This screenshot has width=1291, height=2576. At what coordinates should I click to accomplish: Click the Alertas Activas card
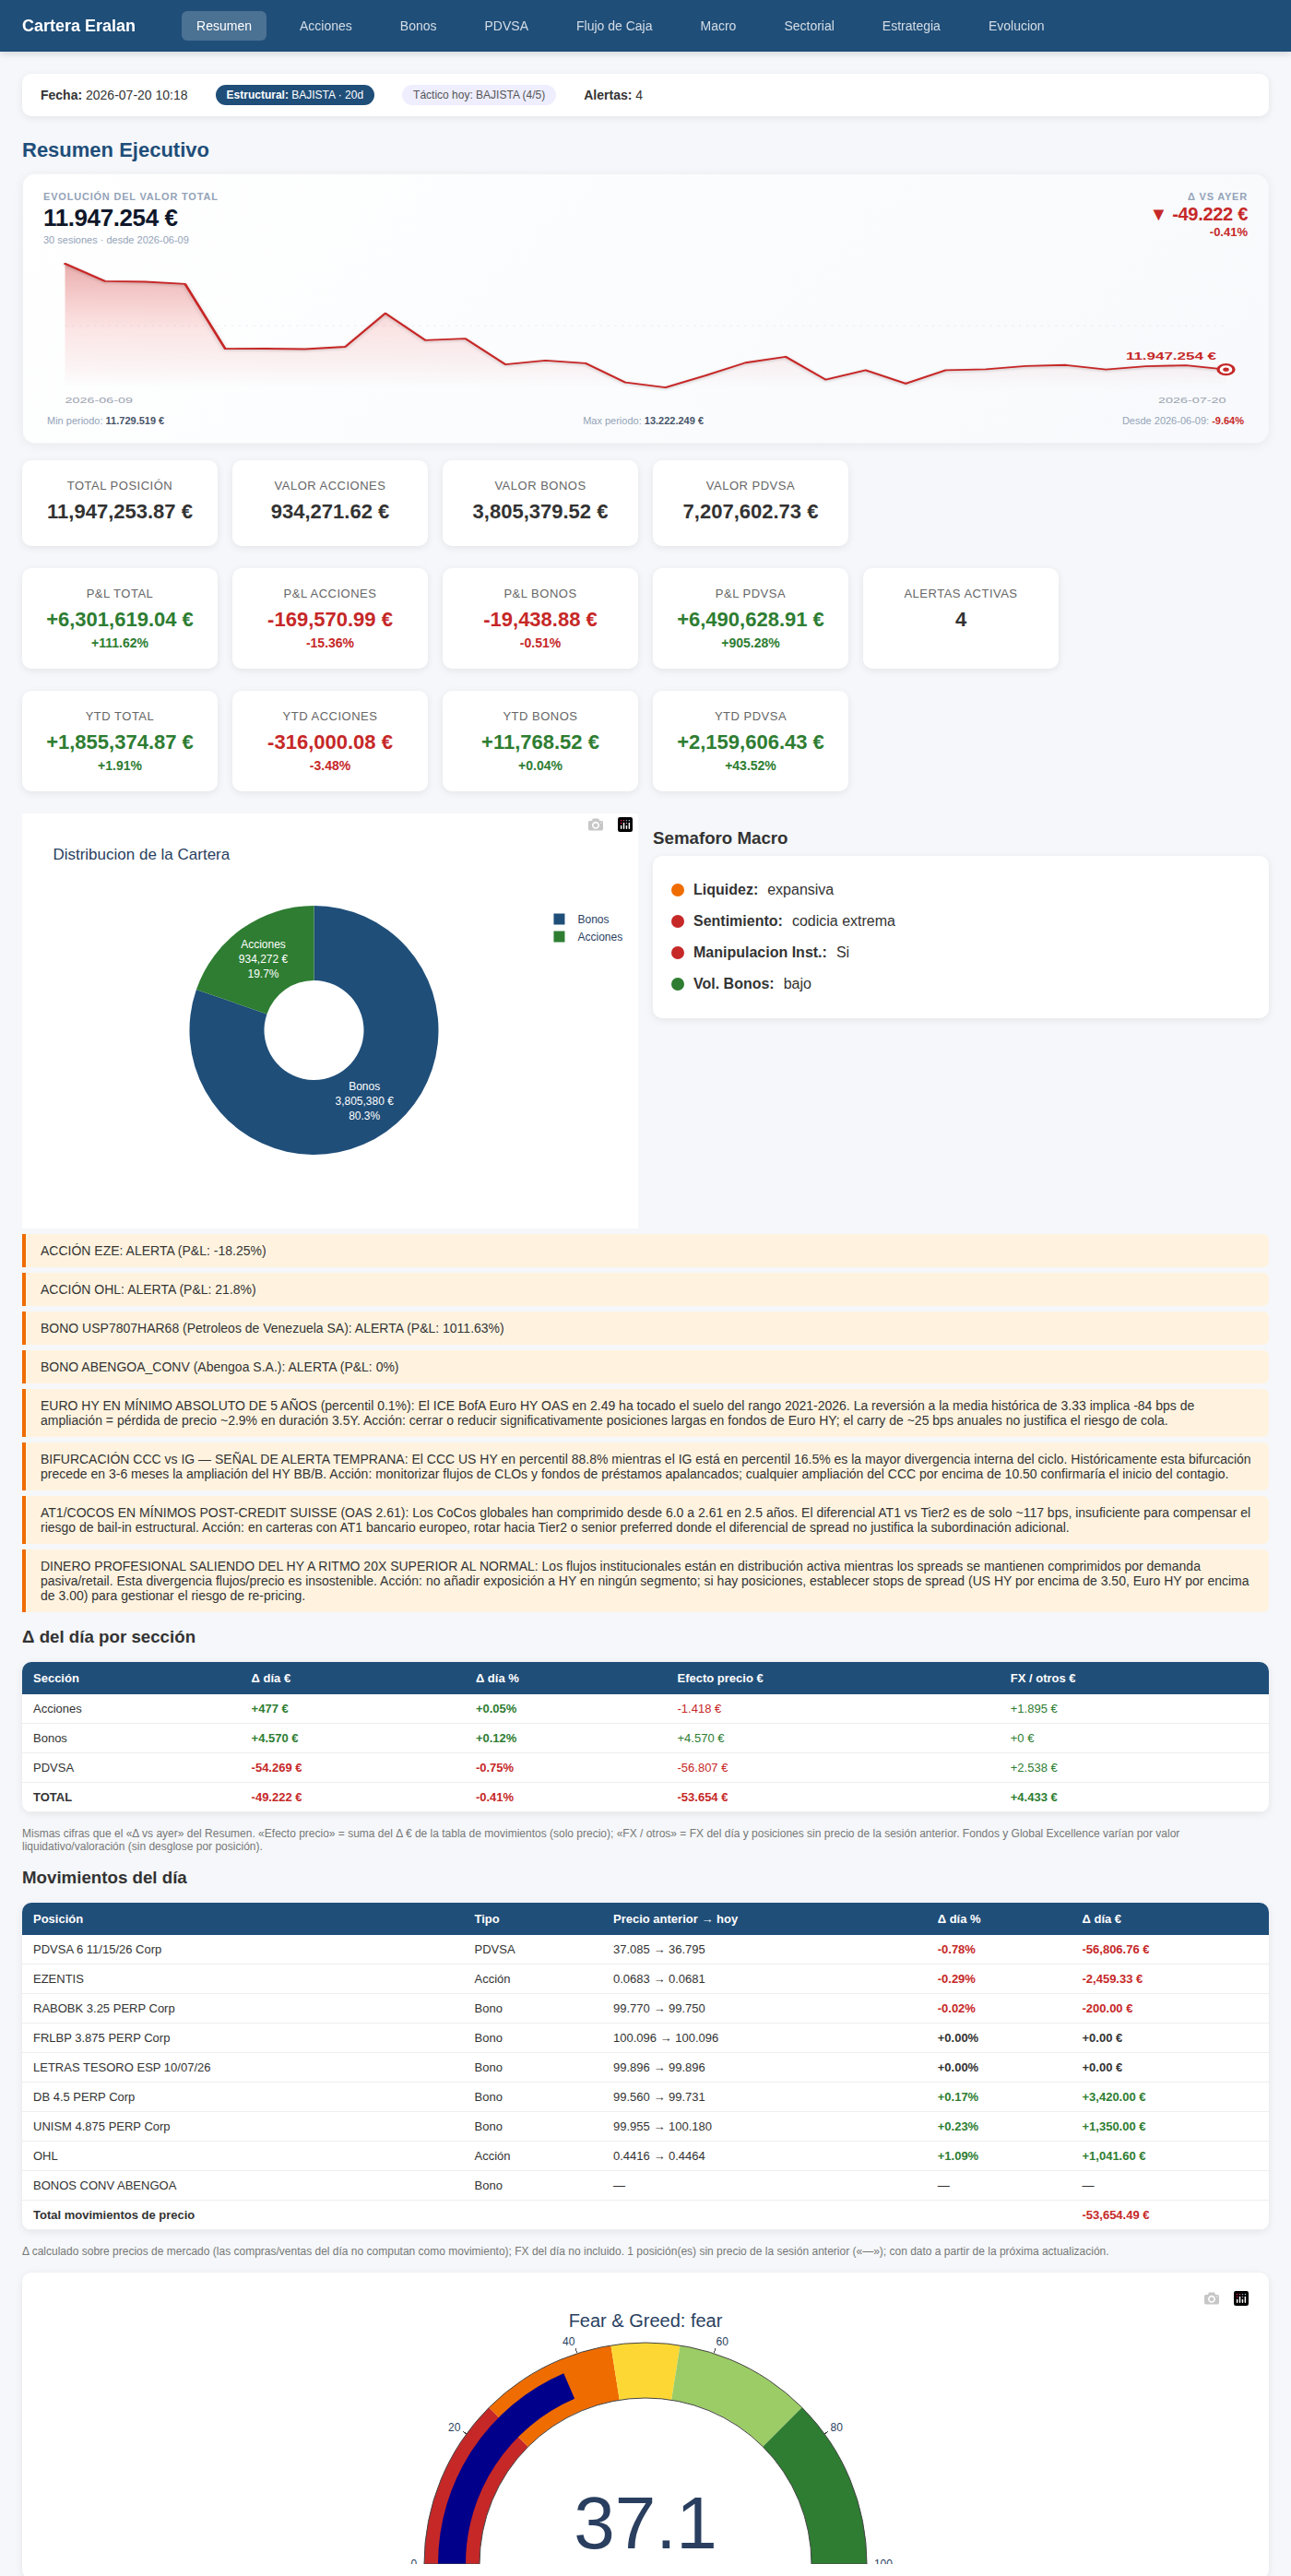(x=960, y=618)
